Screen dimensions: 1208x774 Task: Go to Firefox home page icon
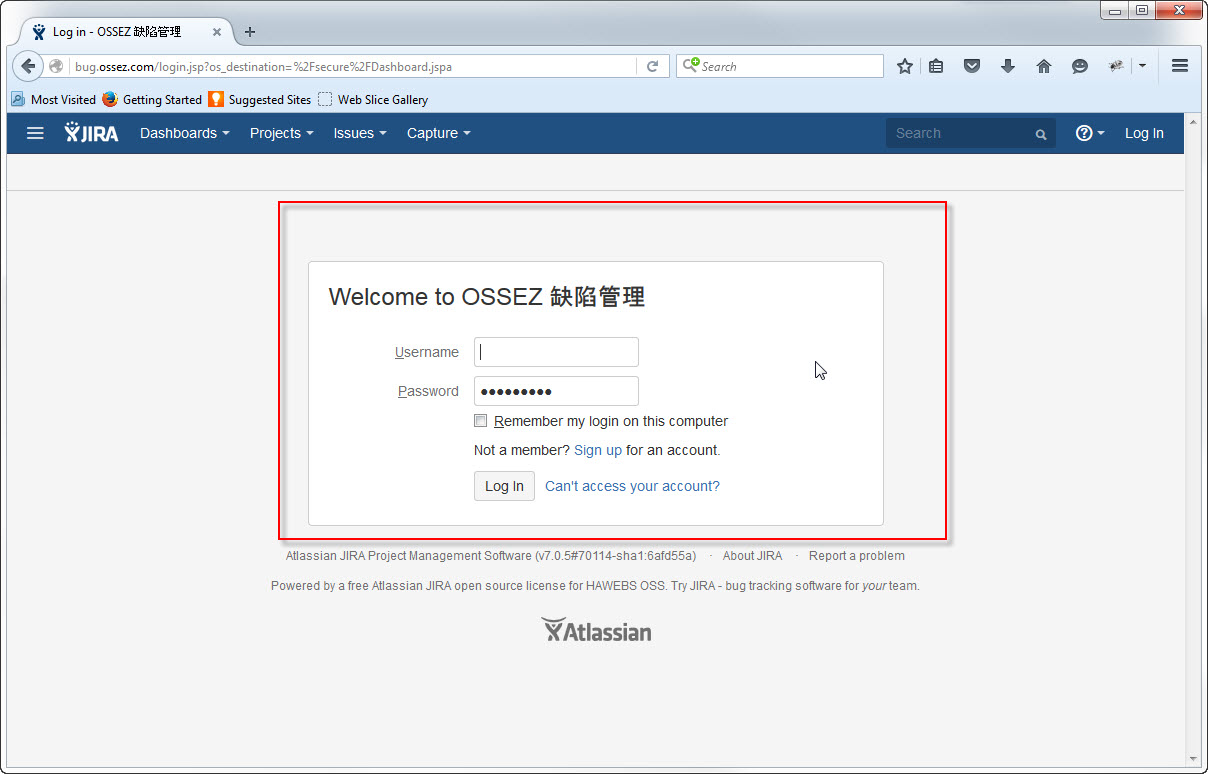click(1044, 66)
